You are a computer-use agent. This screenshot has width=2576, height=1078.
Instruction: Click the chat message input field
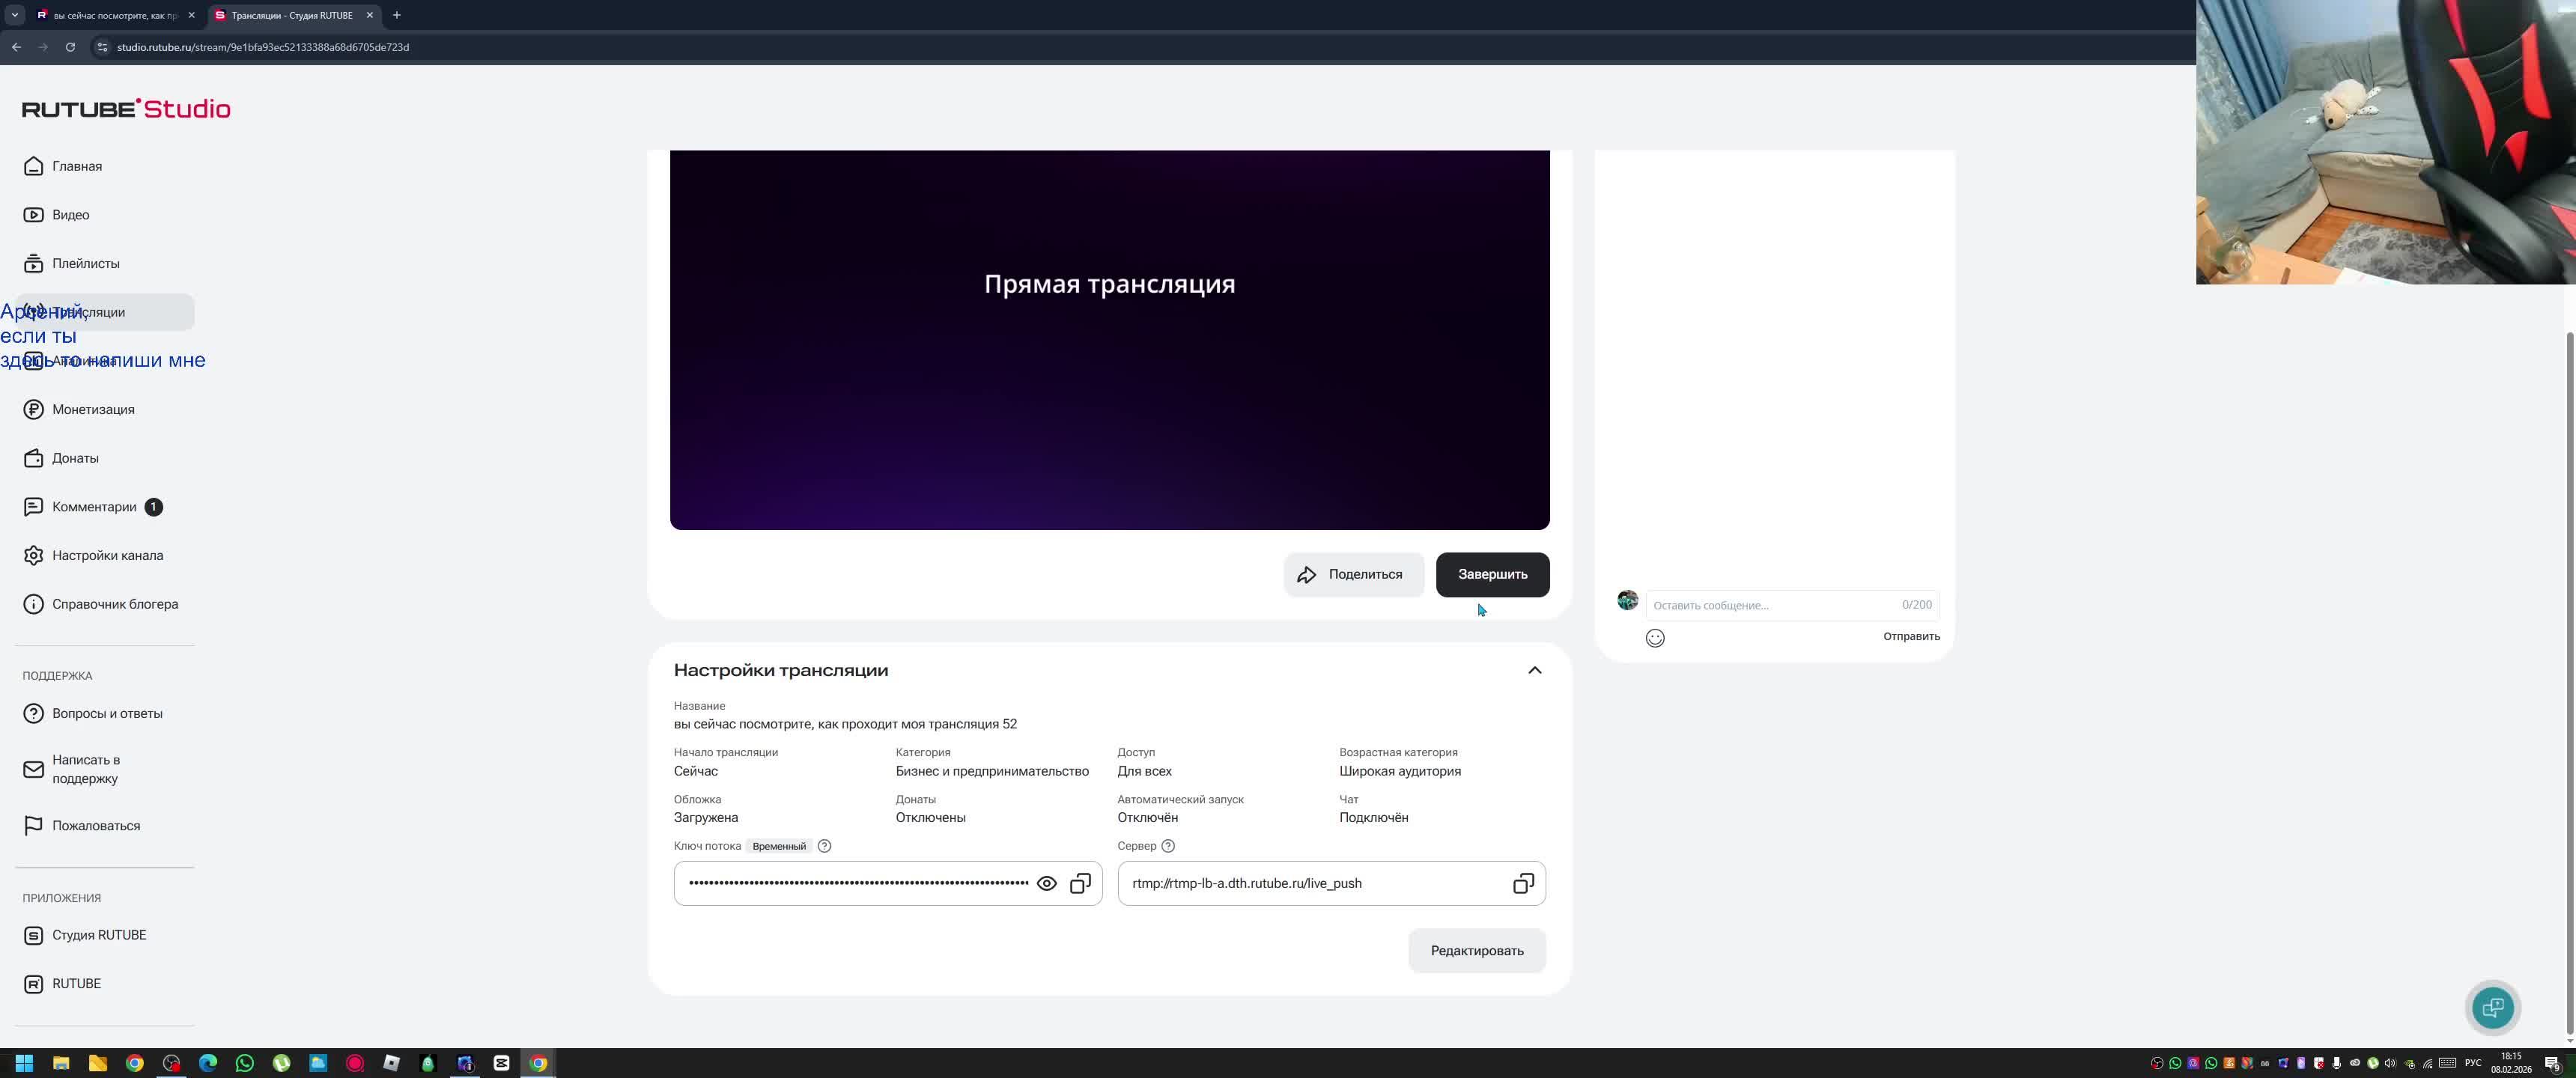click(x=1770, y=605)
